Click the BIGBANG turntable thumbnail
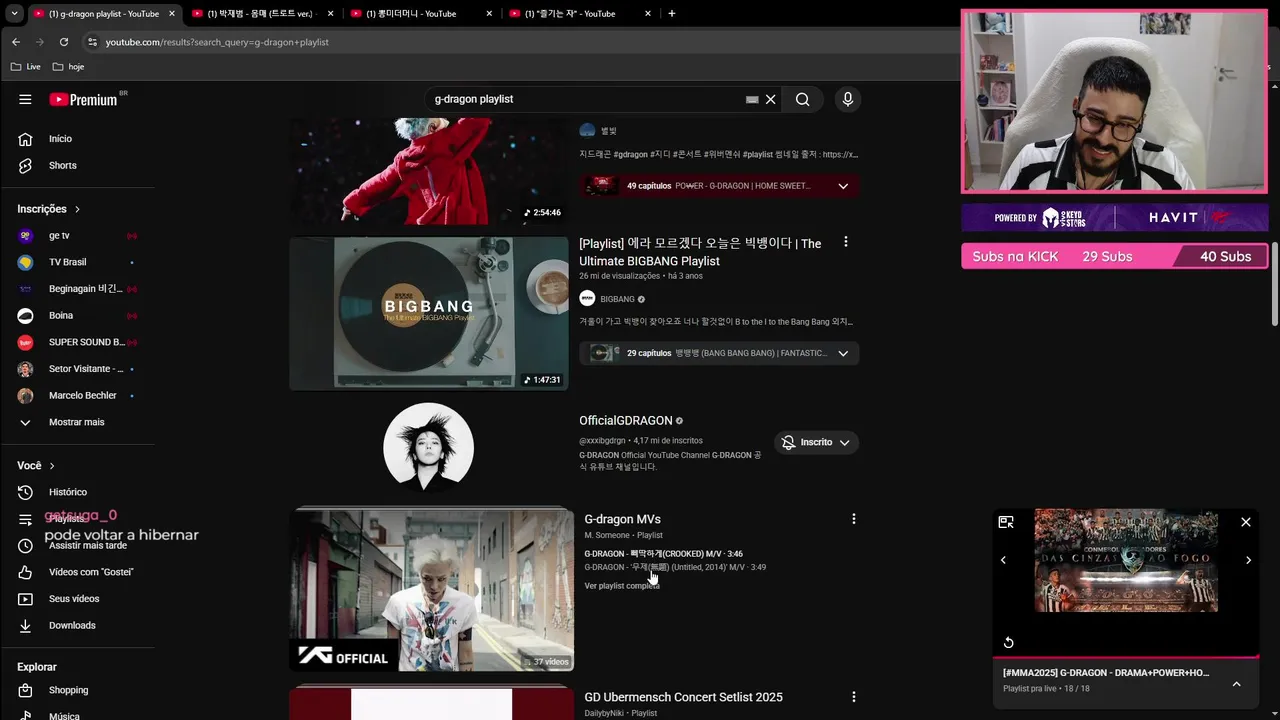This screenshot has height=720, width=1280. coord(429,313)
